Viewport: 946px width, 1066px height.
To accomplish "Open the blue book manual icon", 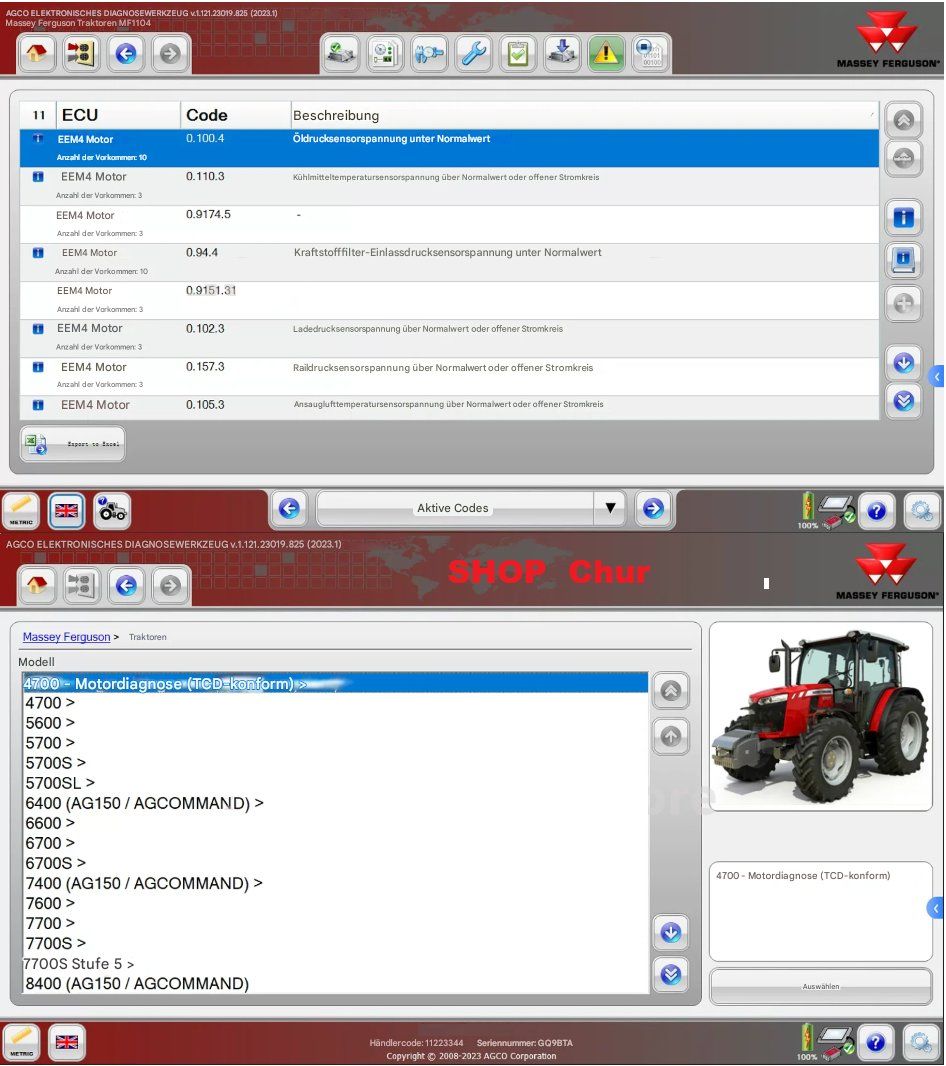I will 903,260.
